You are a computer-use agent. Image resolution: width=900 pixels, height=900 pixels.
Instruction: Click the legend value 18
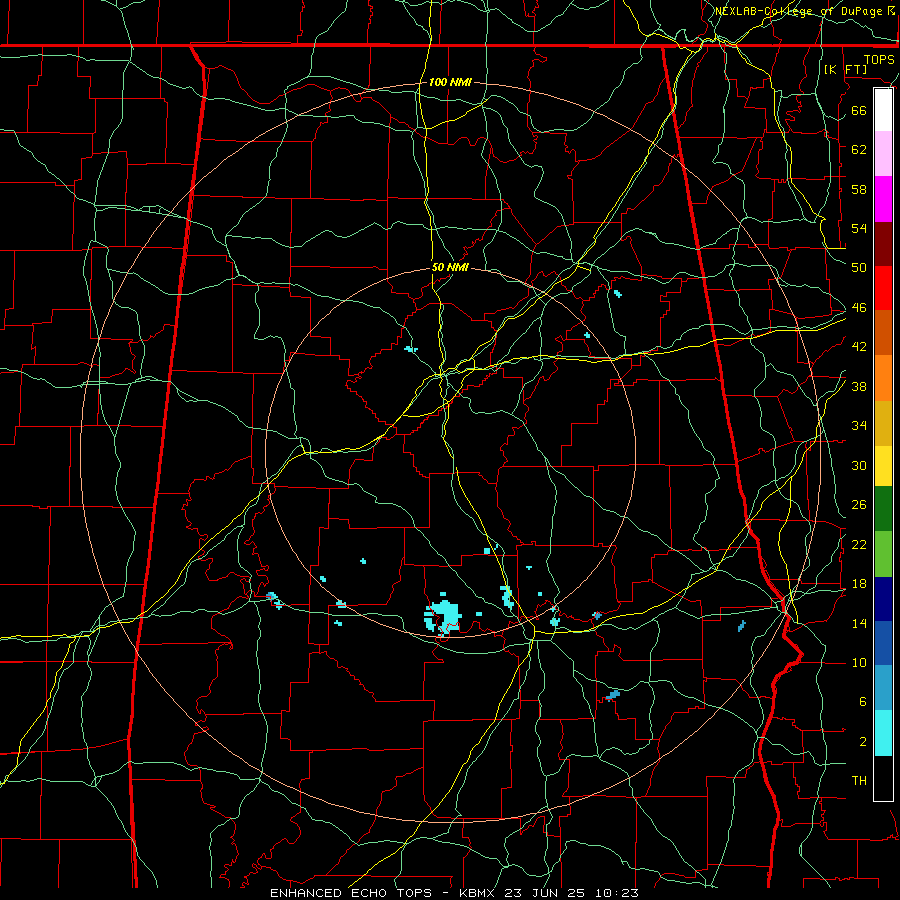859,584
